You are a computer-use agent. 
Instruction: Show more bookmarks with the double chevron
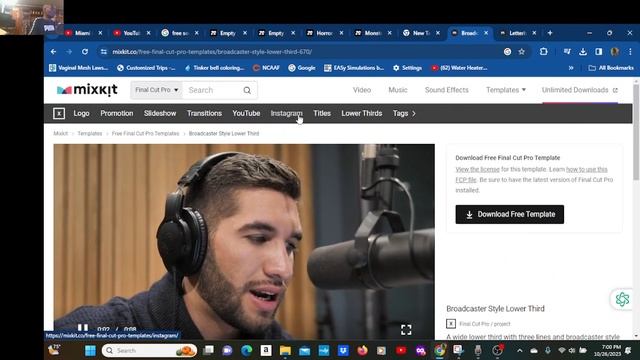pyautogui.click(x=571, y=68)
